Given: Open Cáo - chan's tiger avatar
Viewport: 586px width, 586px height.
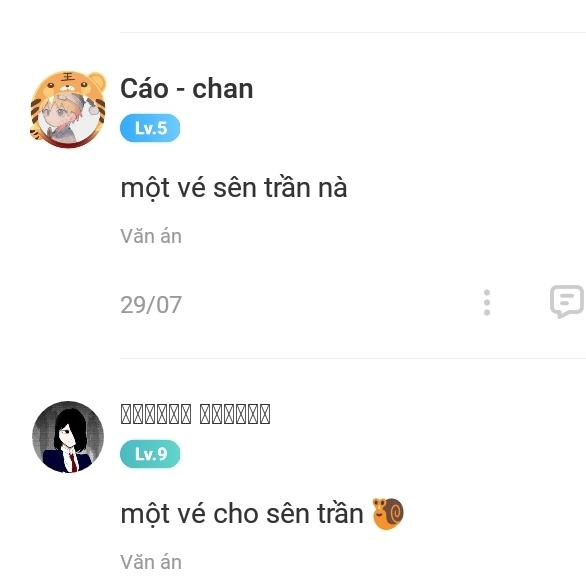Looking at the screenshot, I should coord(68,109).
